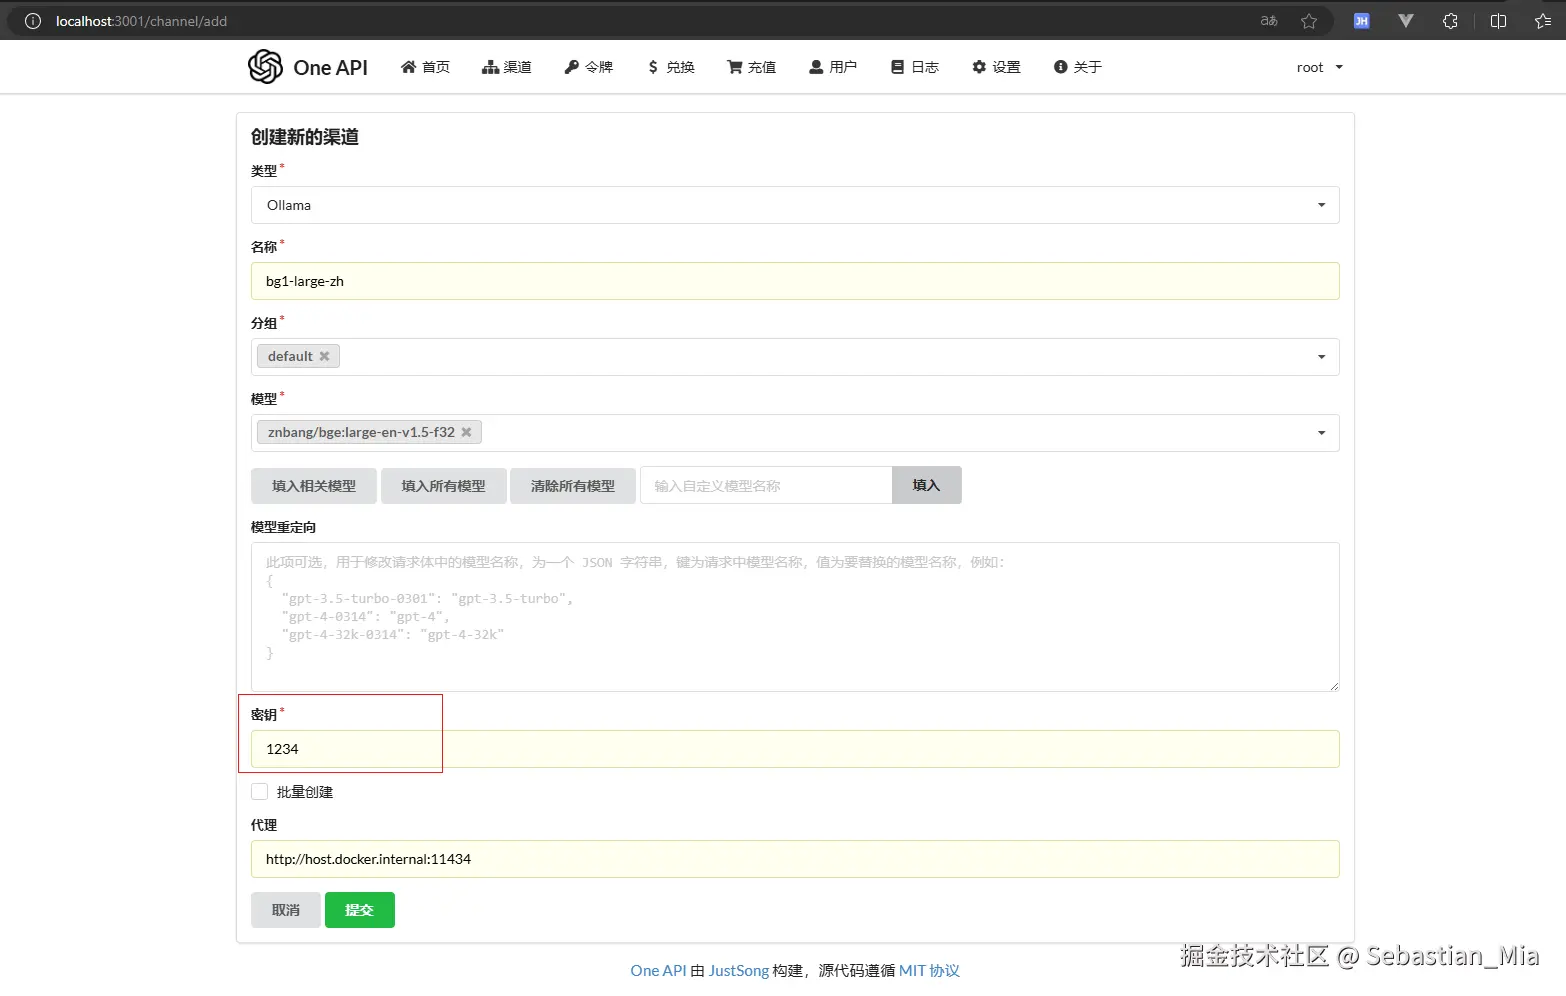Open the 充值 top-up page
This screenshot has width=1566, height=996.
click(x=751, y=67)
